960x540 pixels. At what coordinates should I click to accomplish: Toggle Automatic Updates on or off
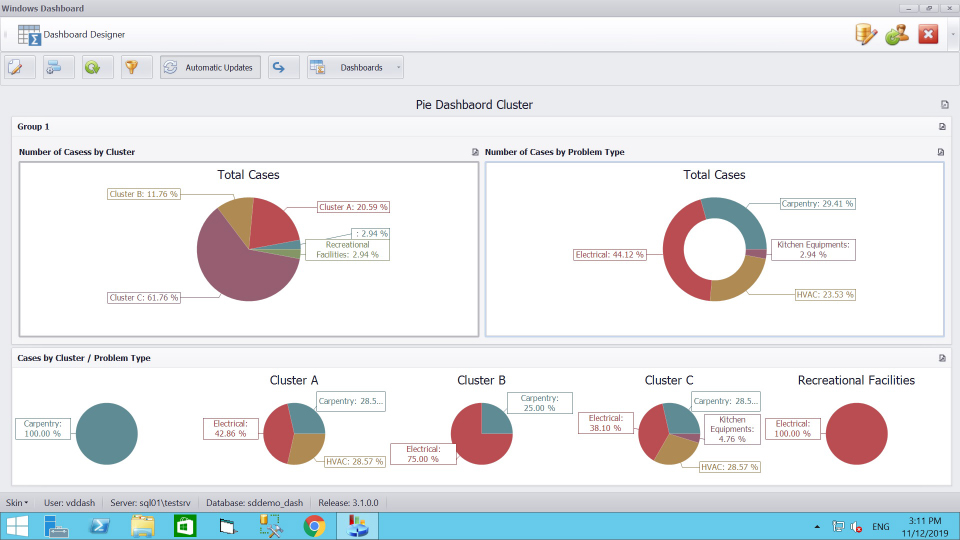[x=210, y=67]
